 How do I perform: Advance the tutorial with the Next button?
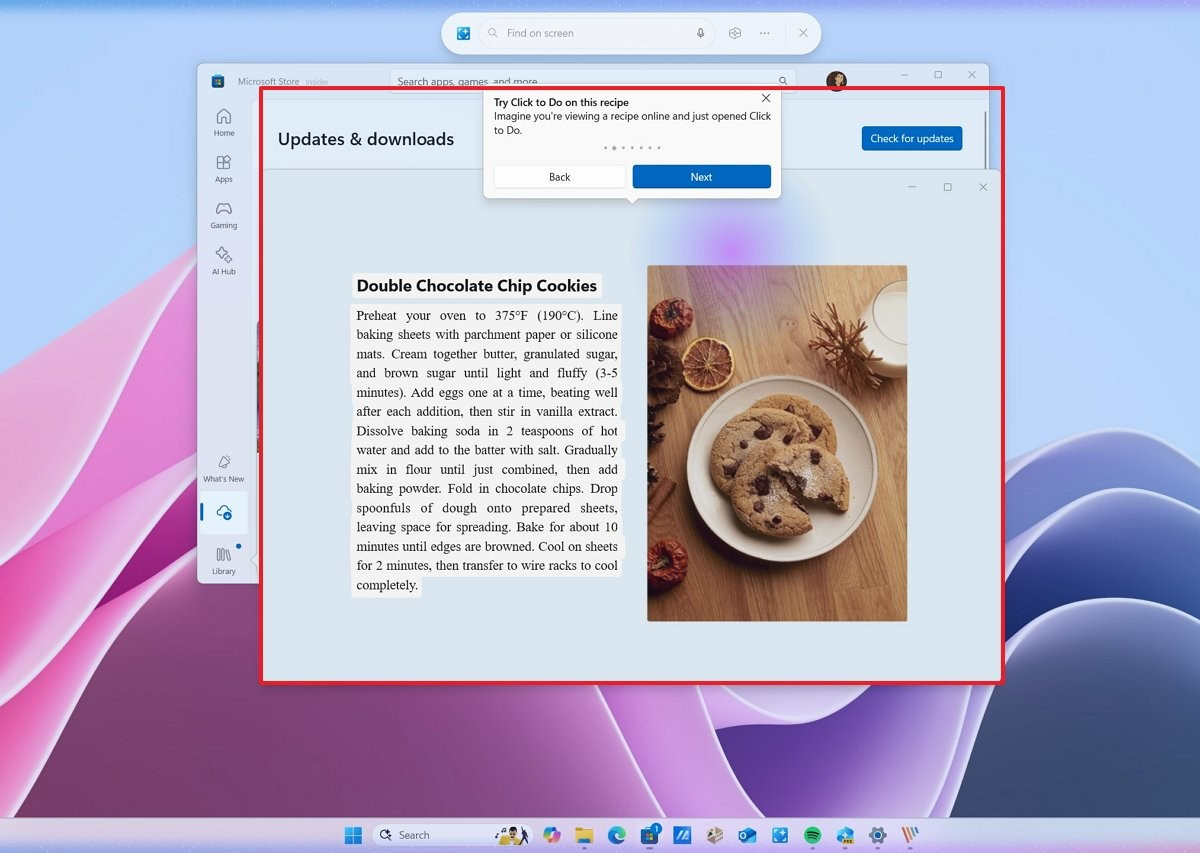[701, 176]
